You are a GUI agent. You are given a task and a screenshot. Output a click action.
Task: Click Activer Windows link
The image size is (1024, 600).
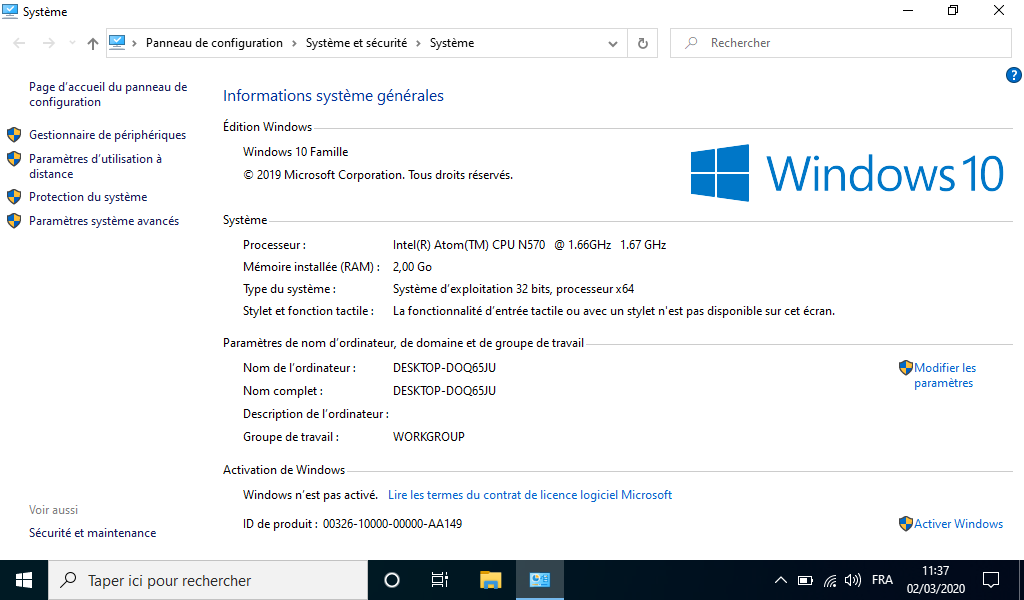click(x=958, y=524)
